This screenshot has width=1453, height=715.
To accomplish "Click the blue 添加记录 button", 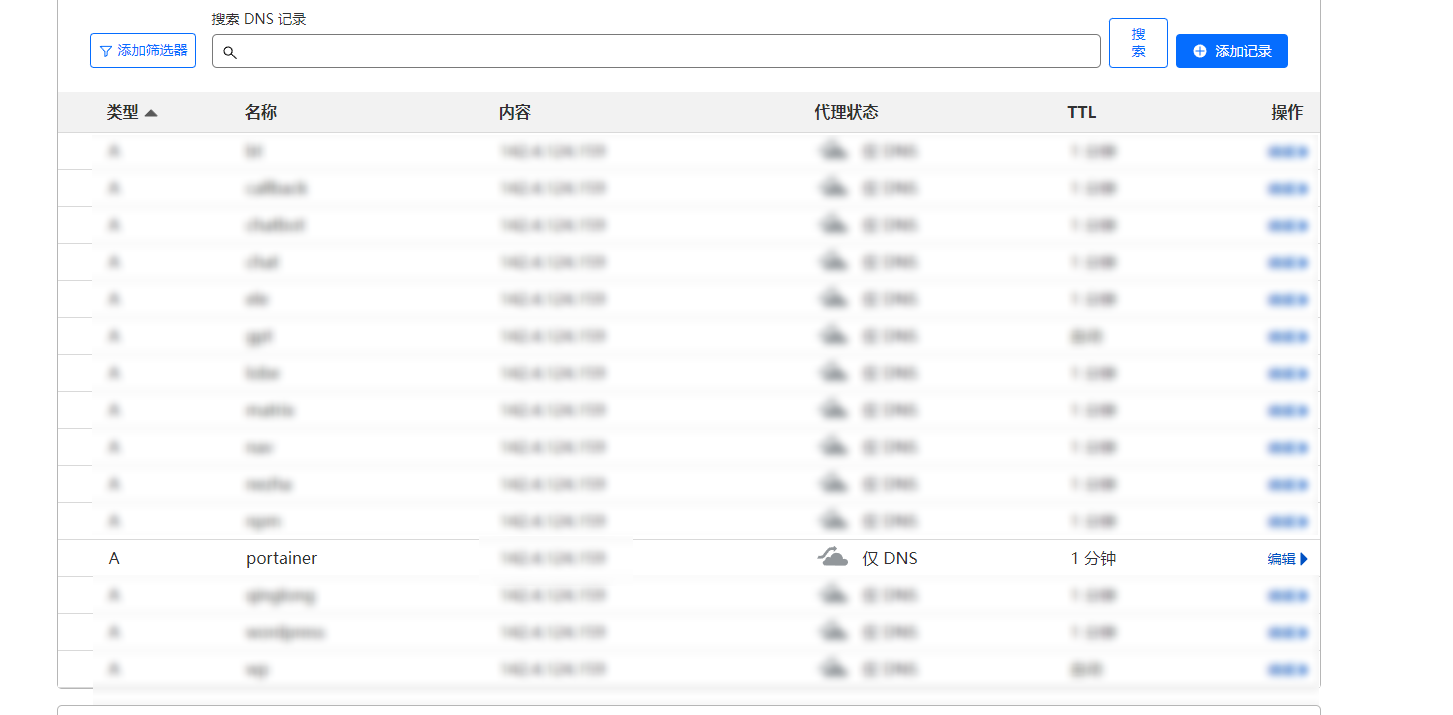I will [x=1232, y=51].
